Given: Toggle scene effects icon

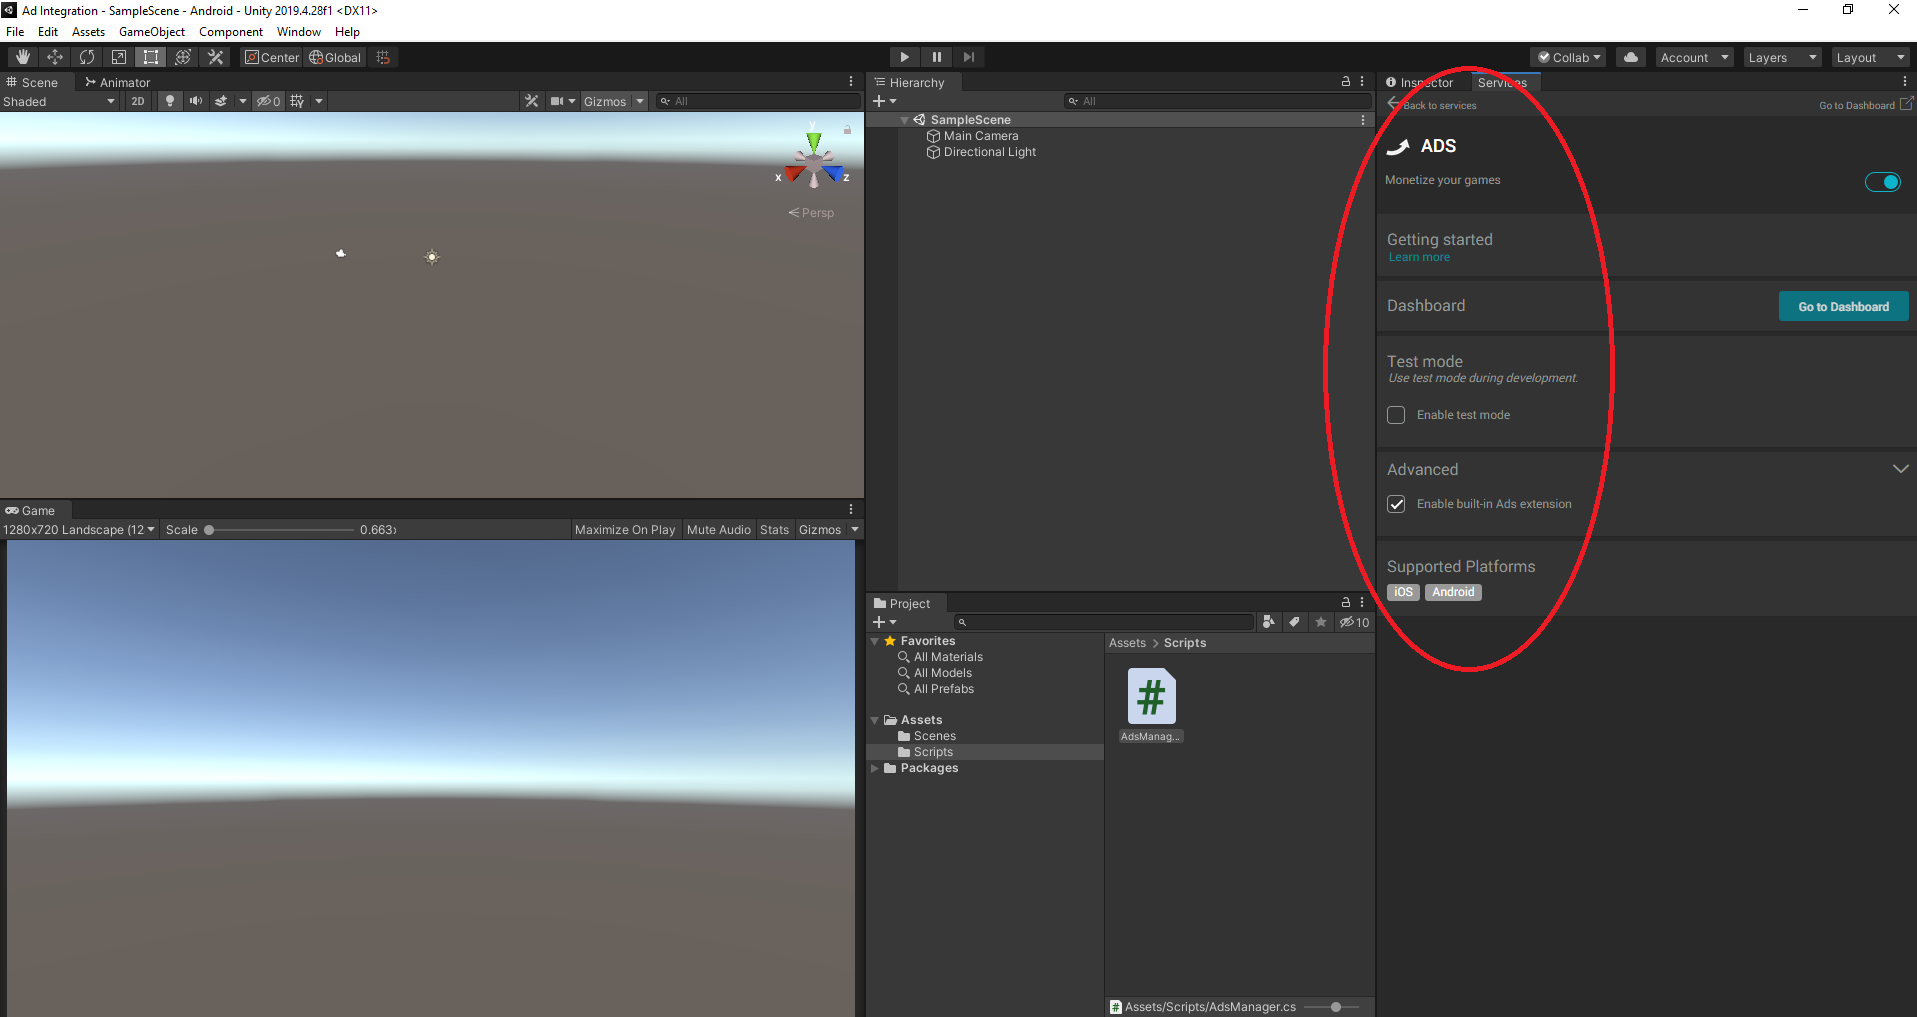Looking at the screenshot, I should click(221, 101).
